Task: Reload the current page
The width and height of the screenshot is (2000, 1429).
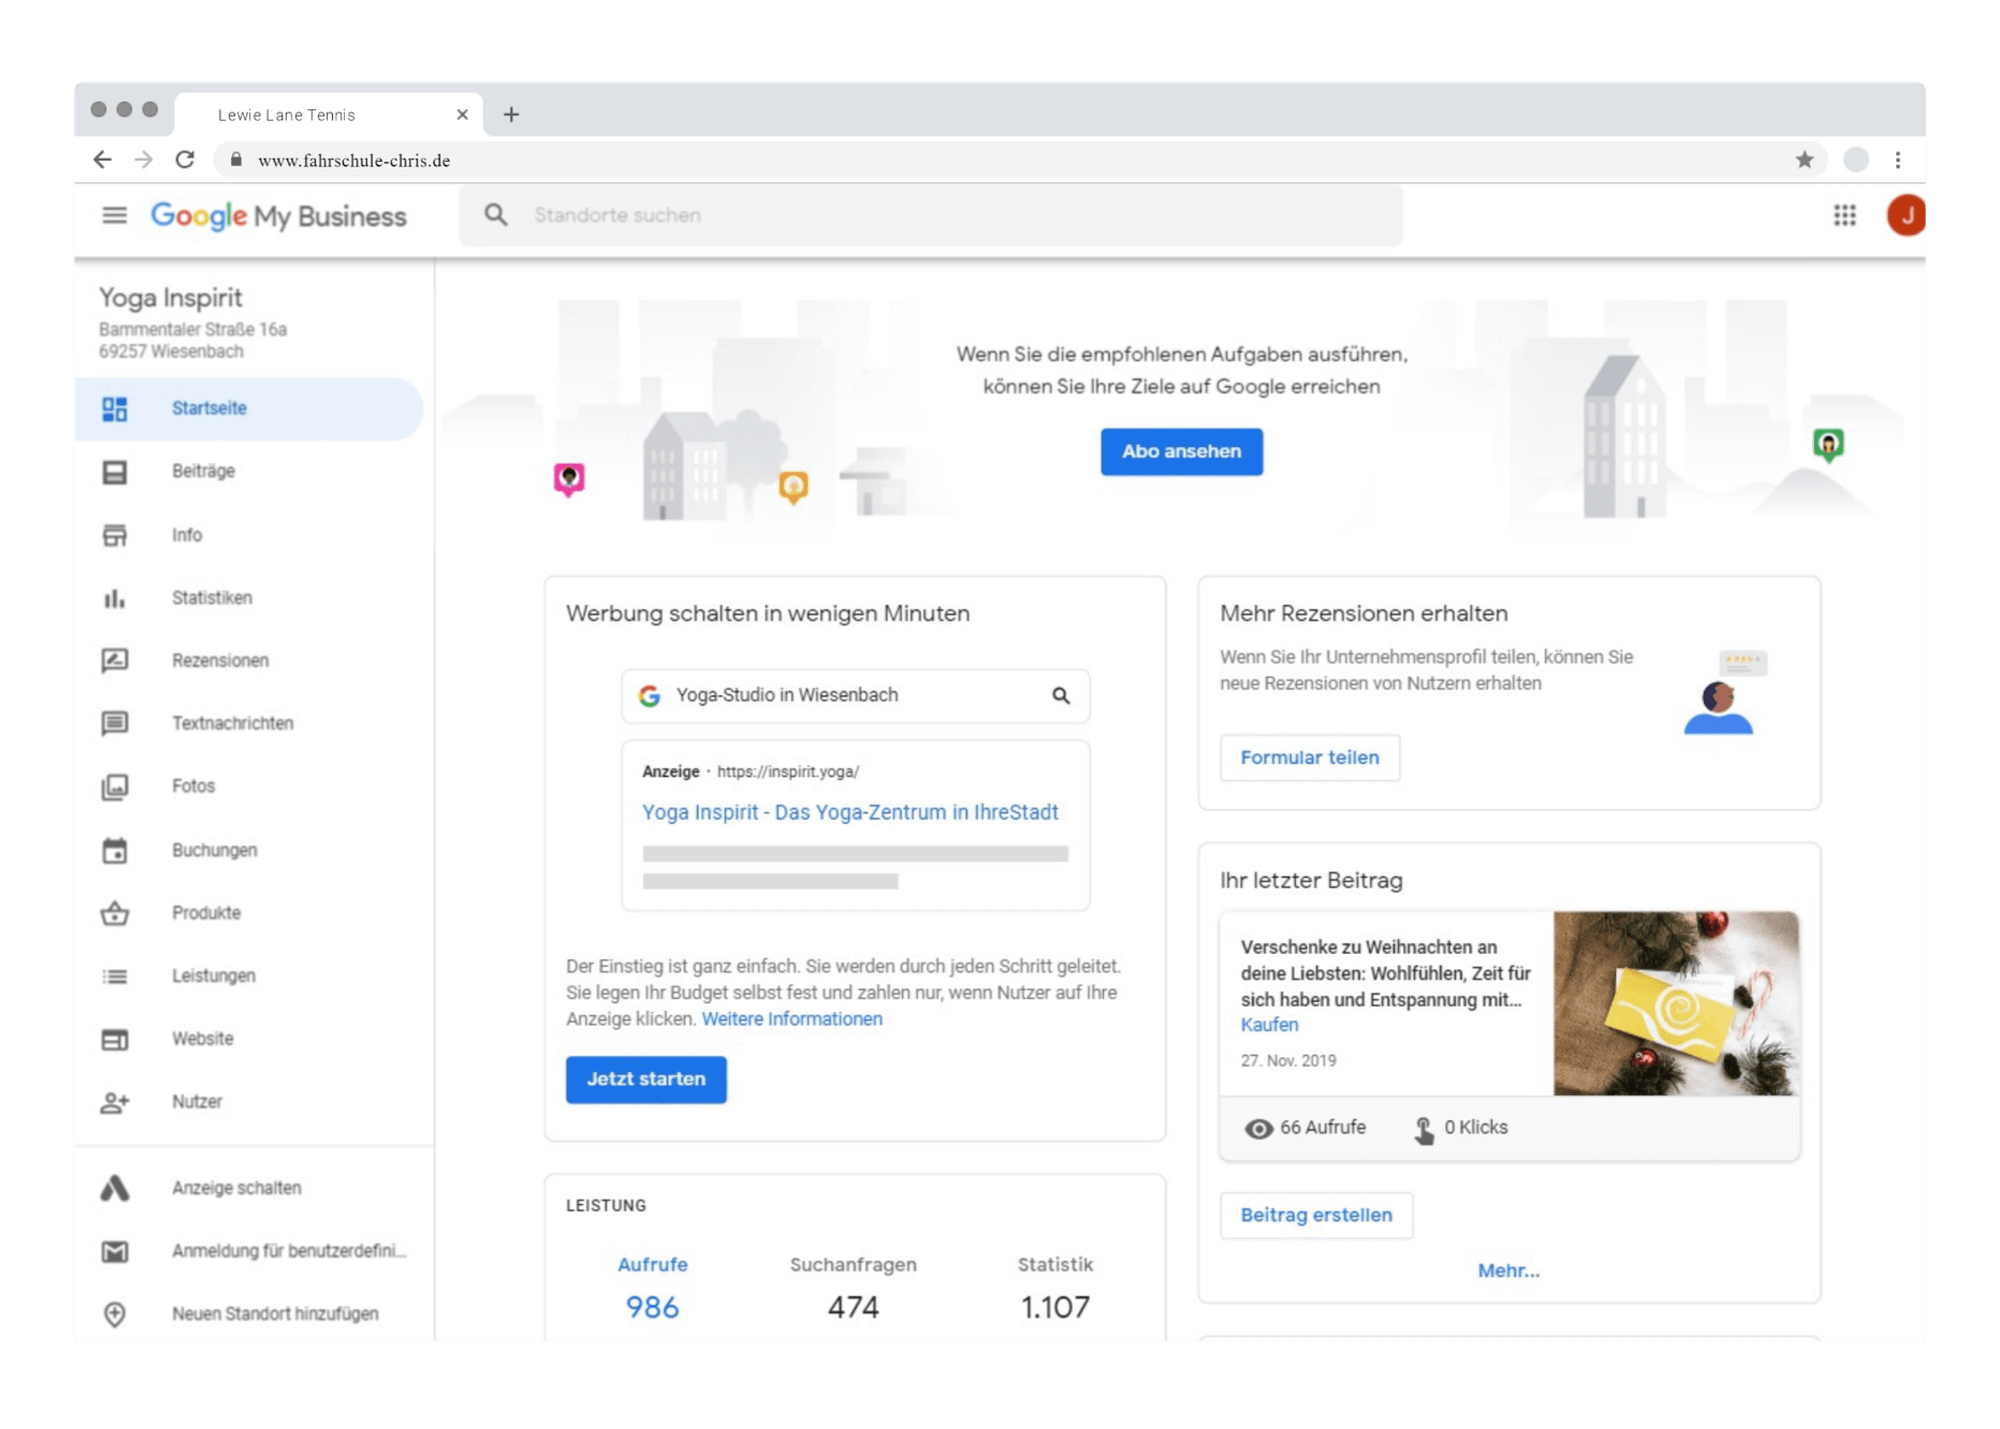Action: 185,160
